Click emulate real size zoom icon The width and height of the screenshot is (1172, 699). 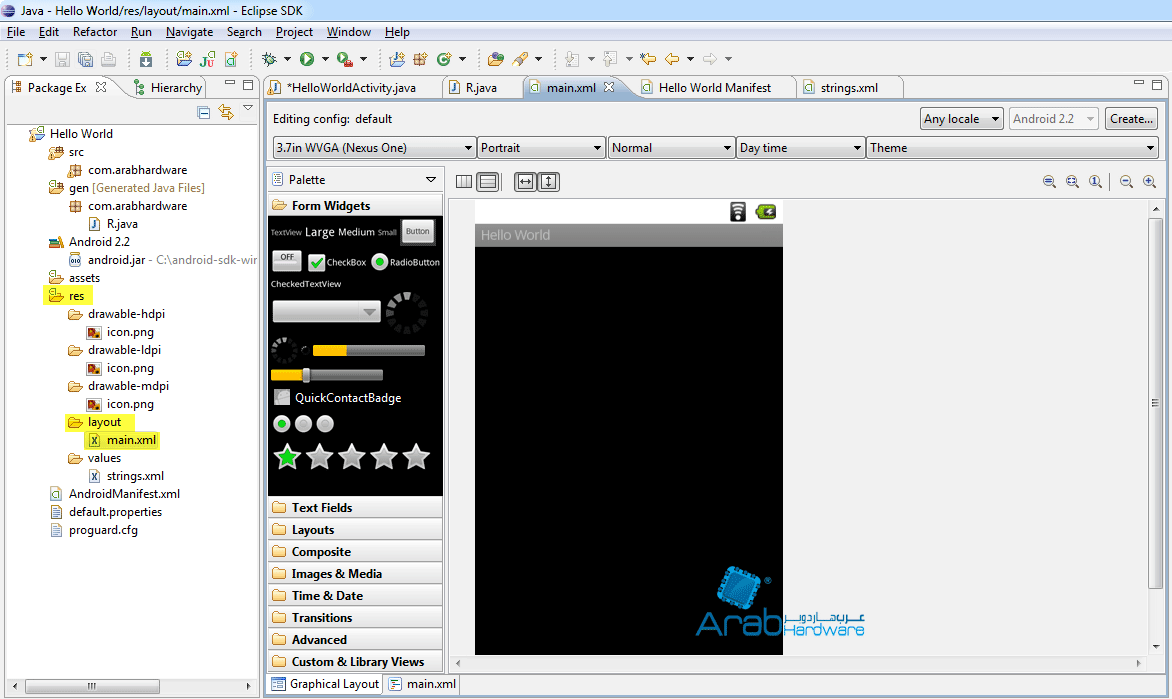(1049, 182)
